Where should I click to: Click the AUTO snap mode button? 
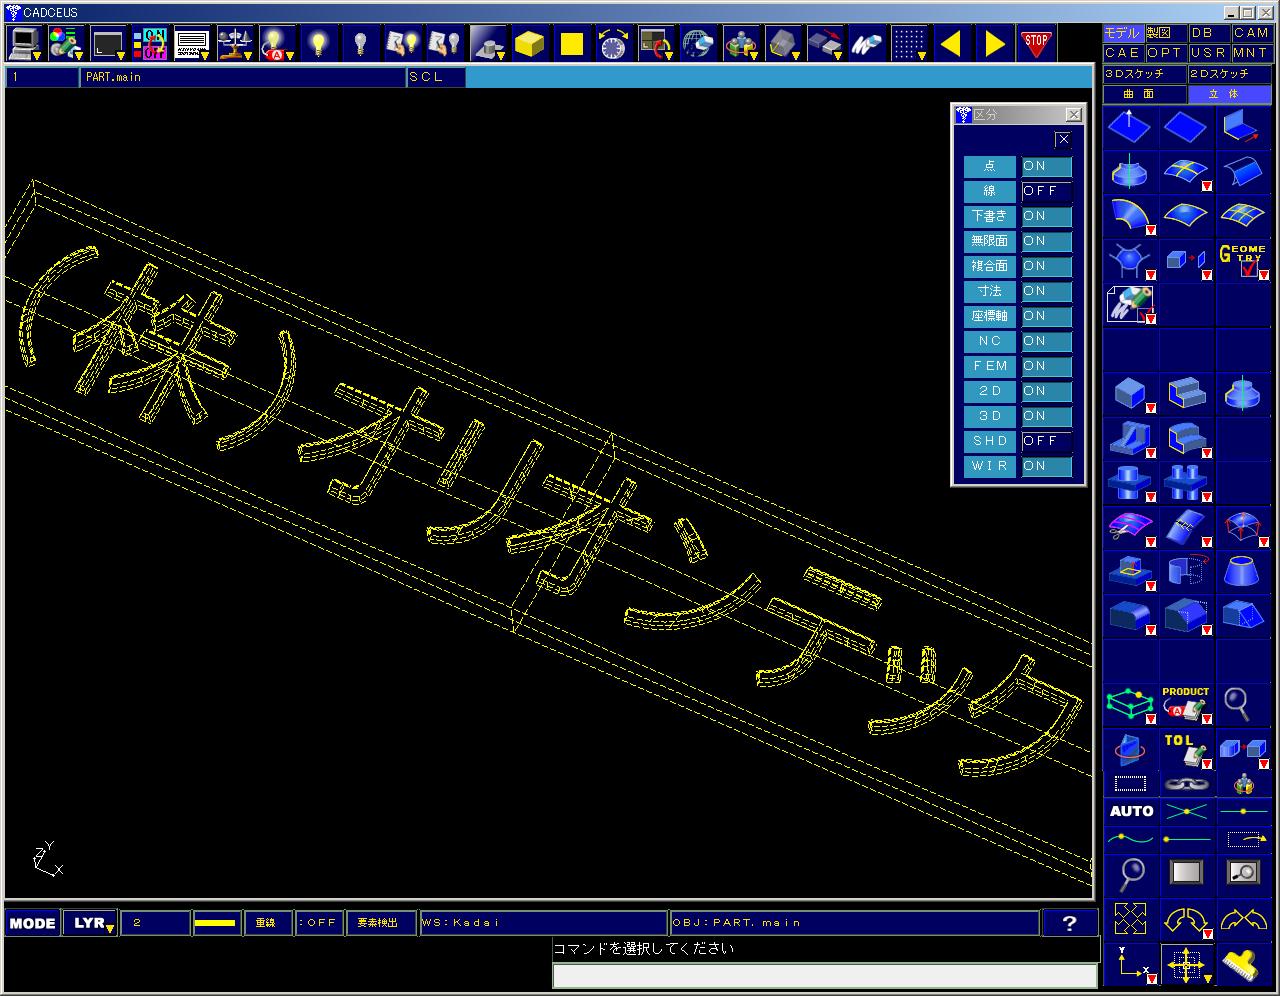pos(1131,811)
